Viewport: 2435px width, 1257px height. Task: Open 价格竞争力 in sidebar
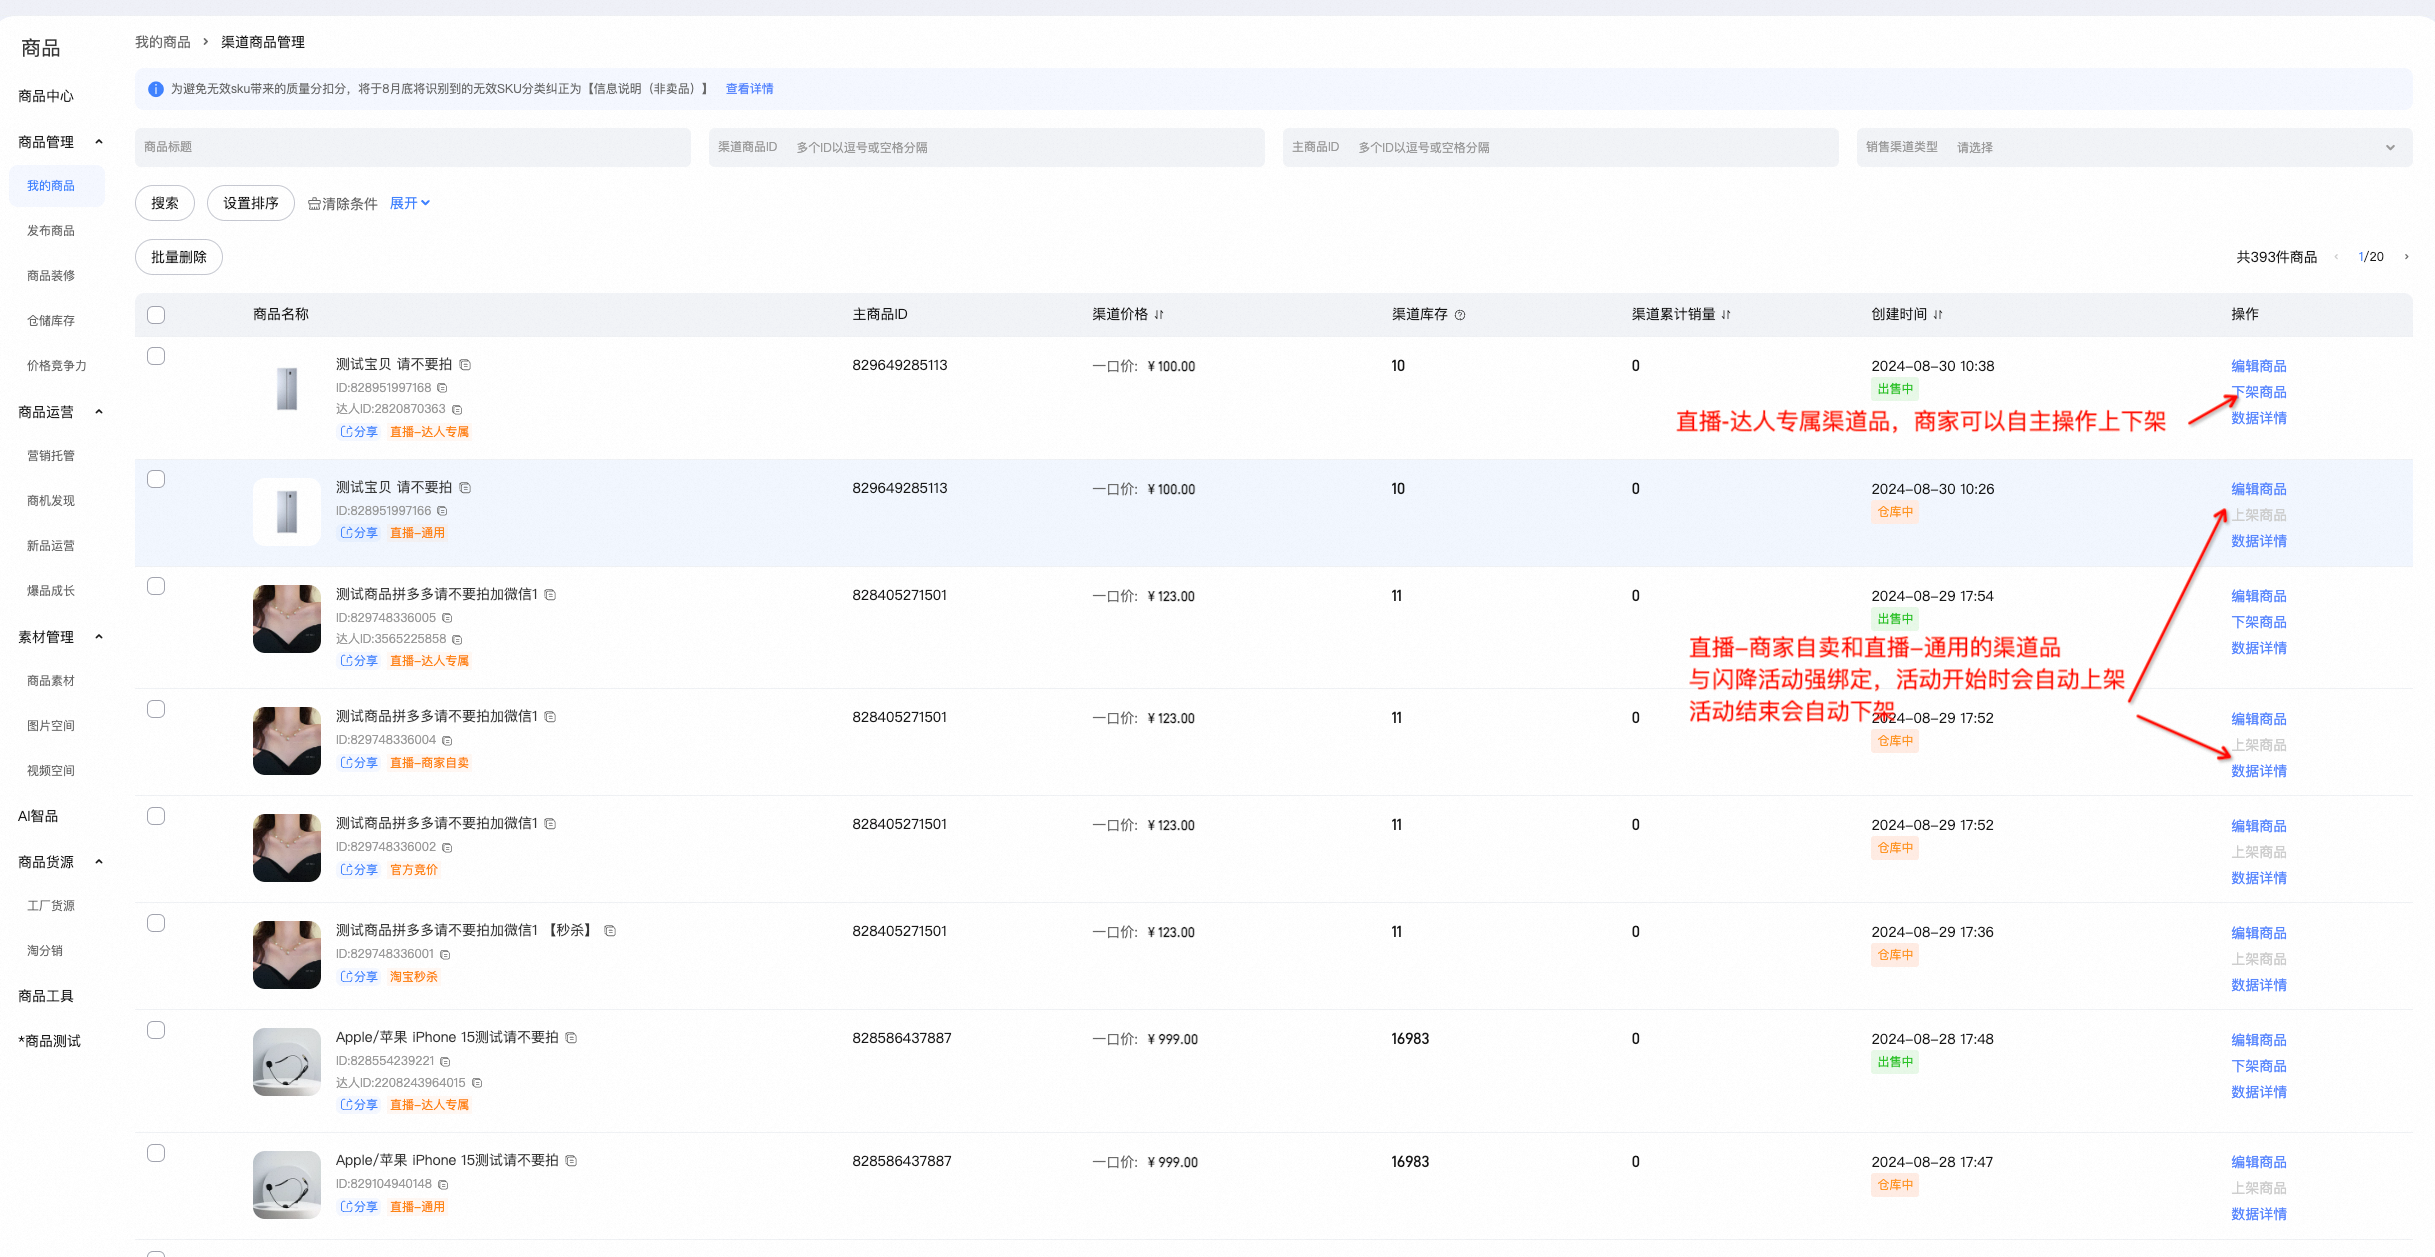click(x=57, y=366)
